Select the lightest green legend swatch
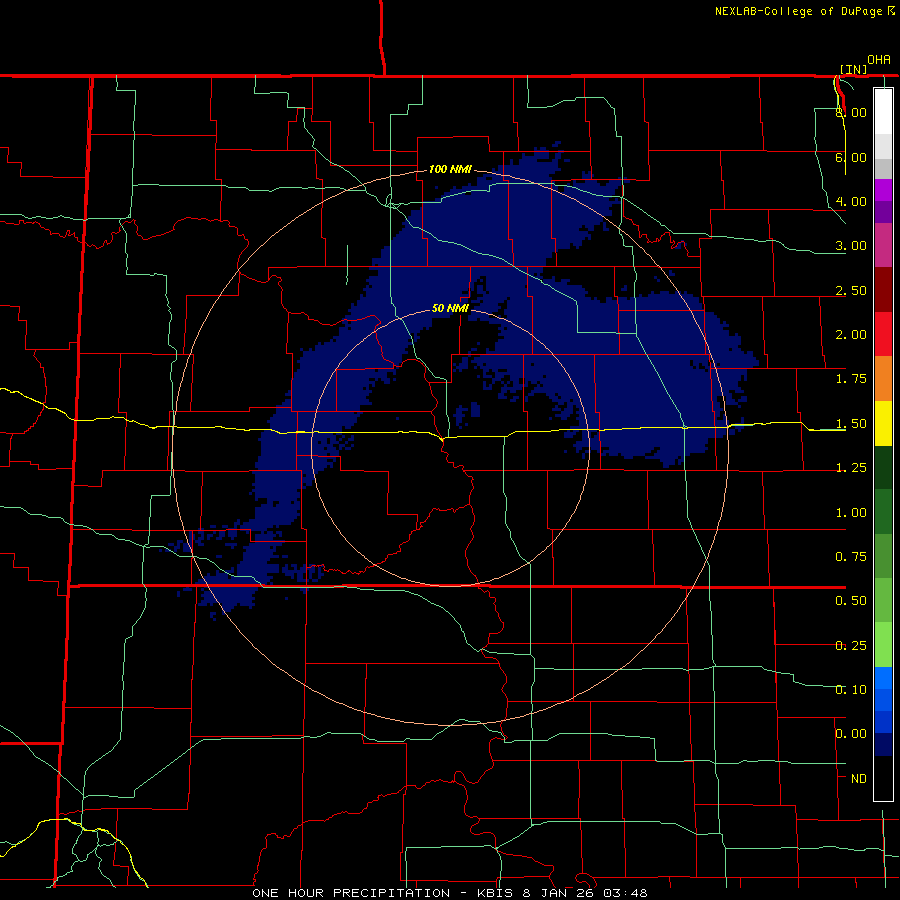 pos(883,645)
